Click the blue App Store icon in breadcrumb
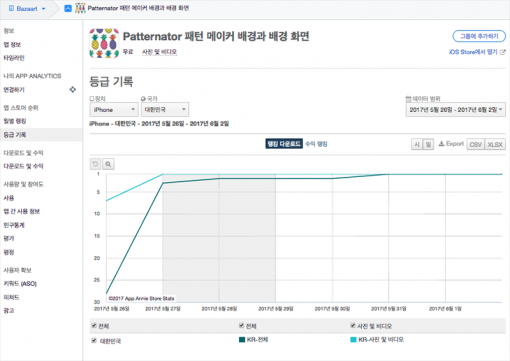 point(68,9)
